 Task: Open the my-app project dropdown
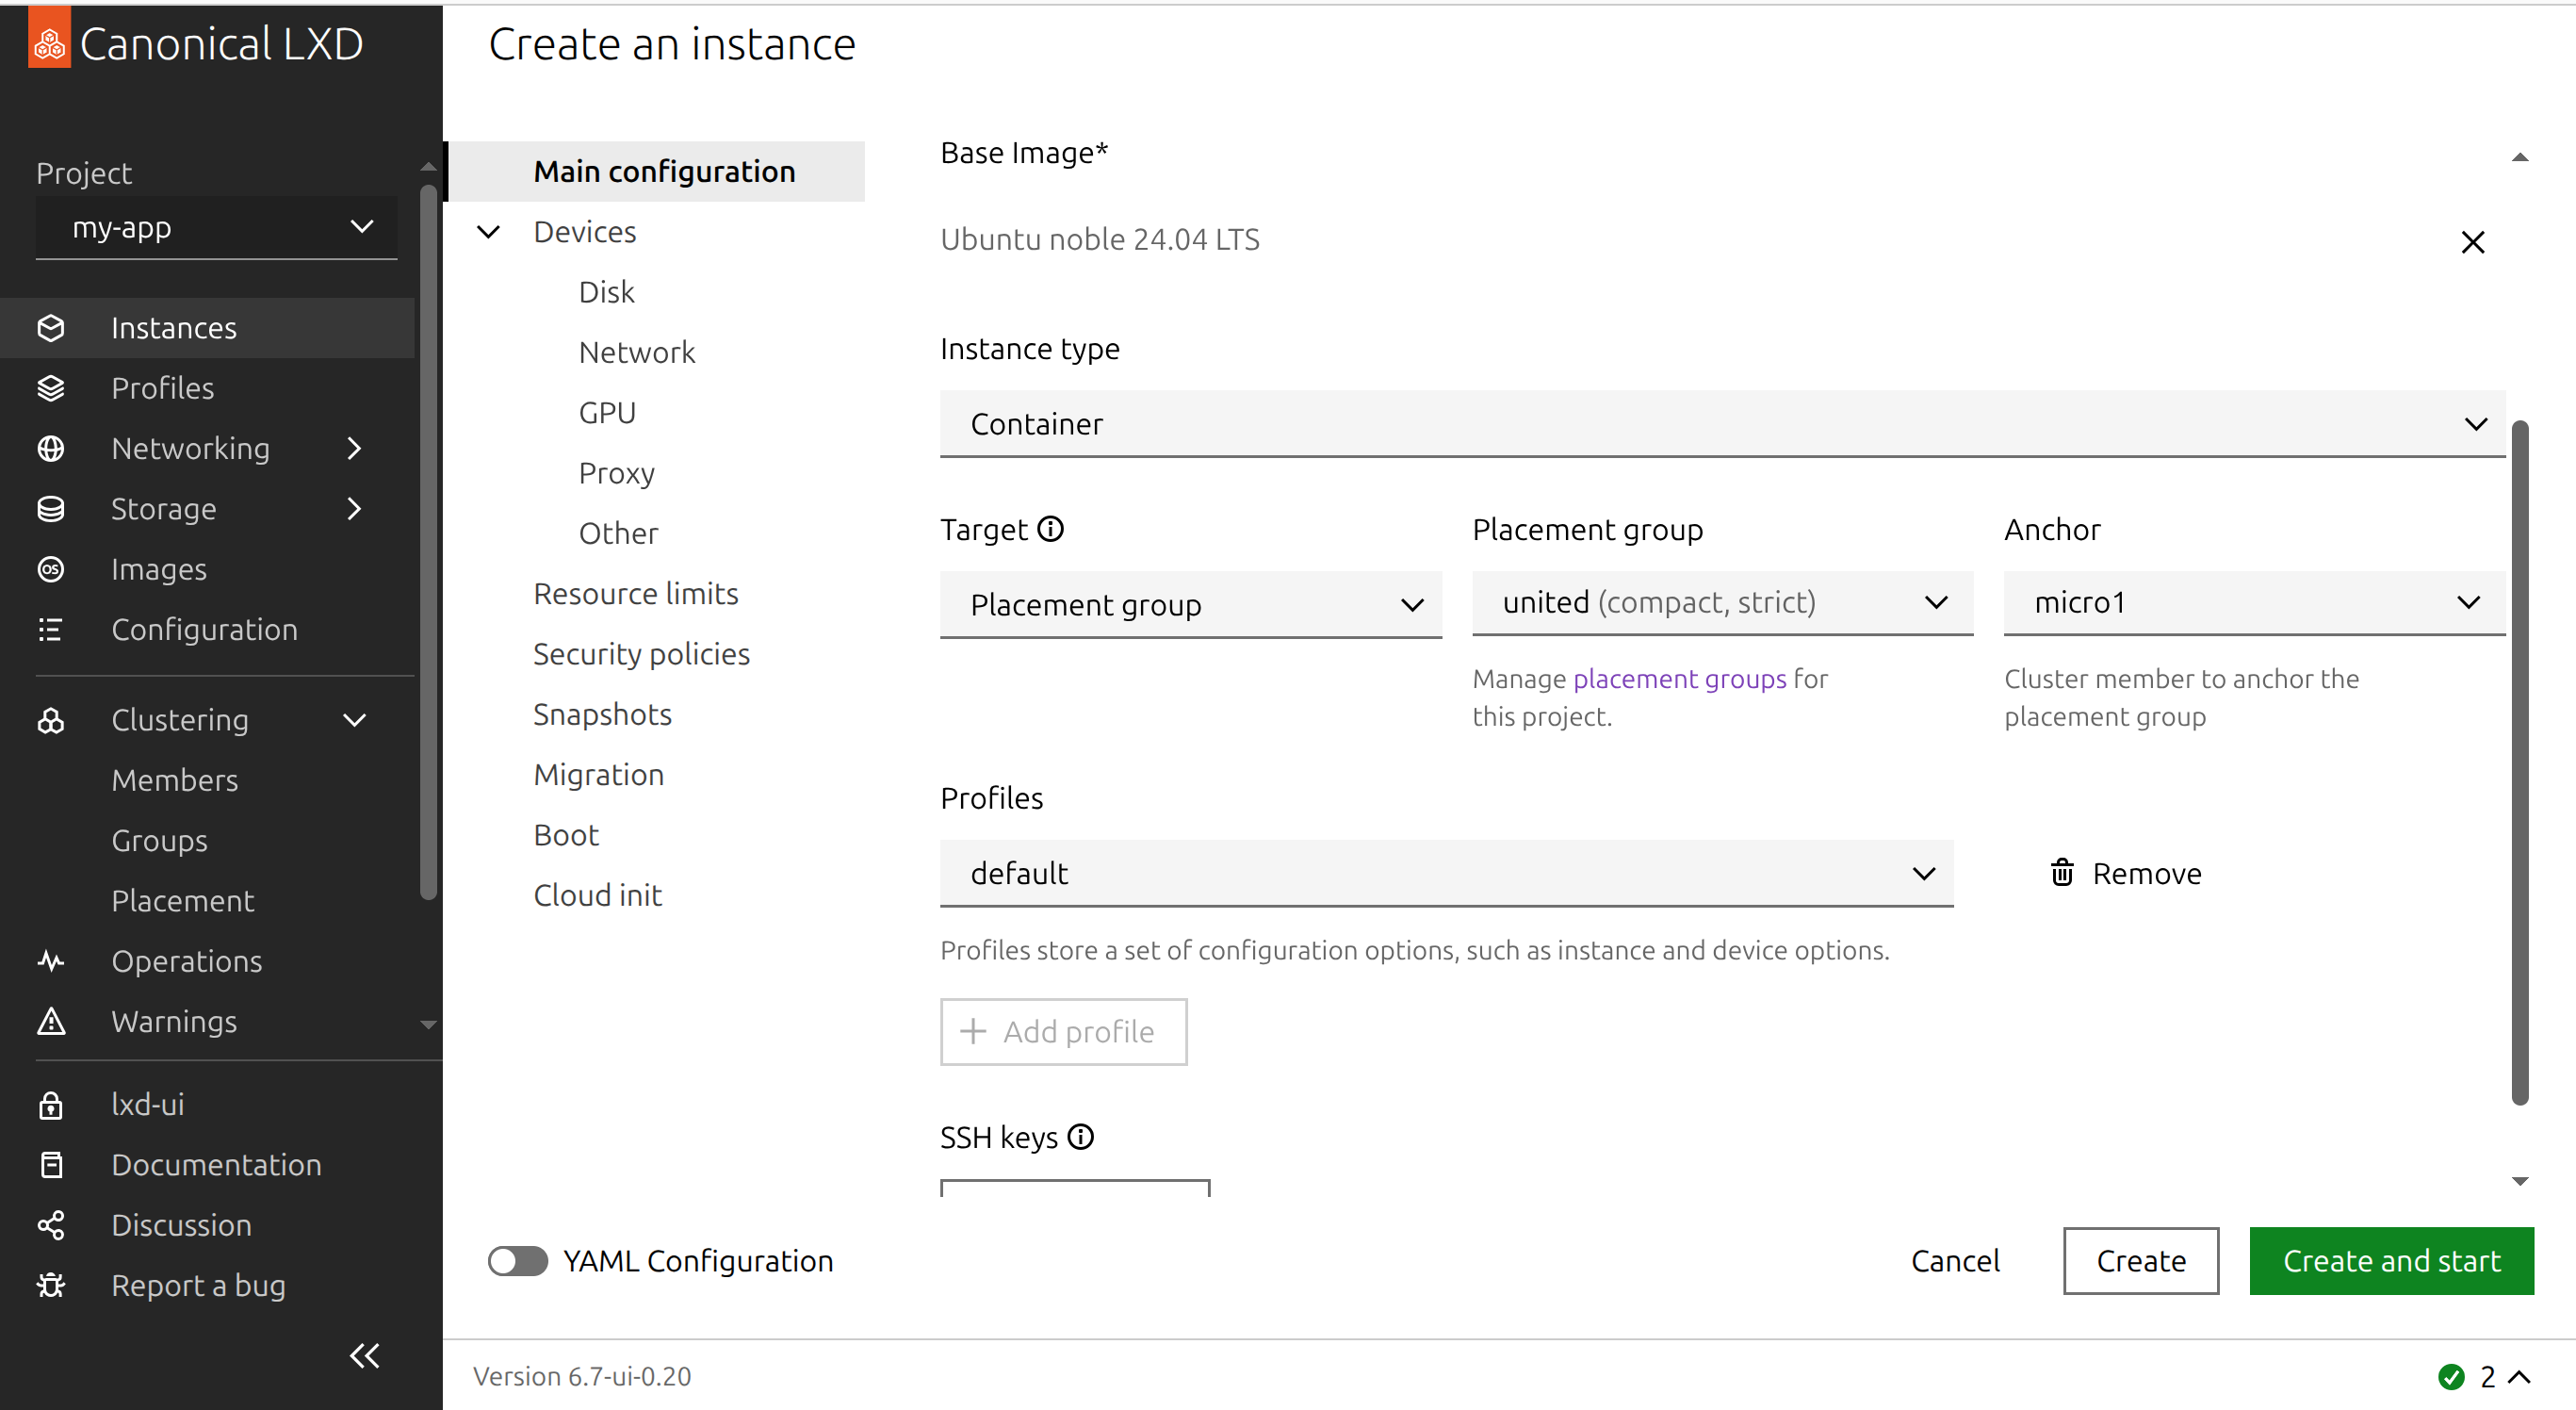216,228
